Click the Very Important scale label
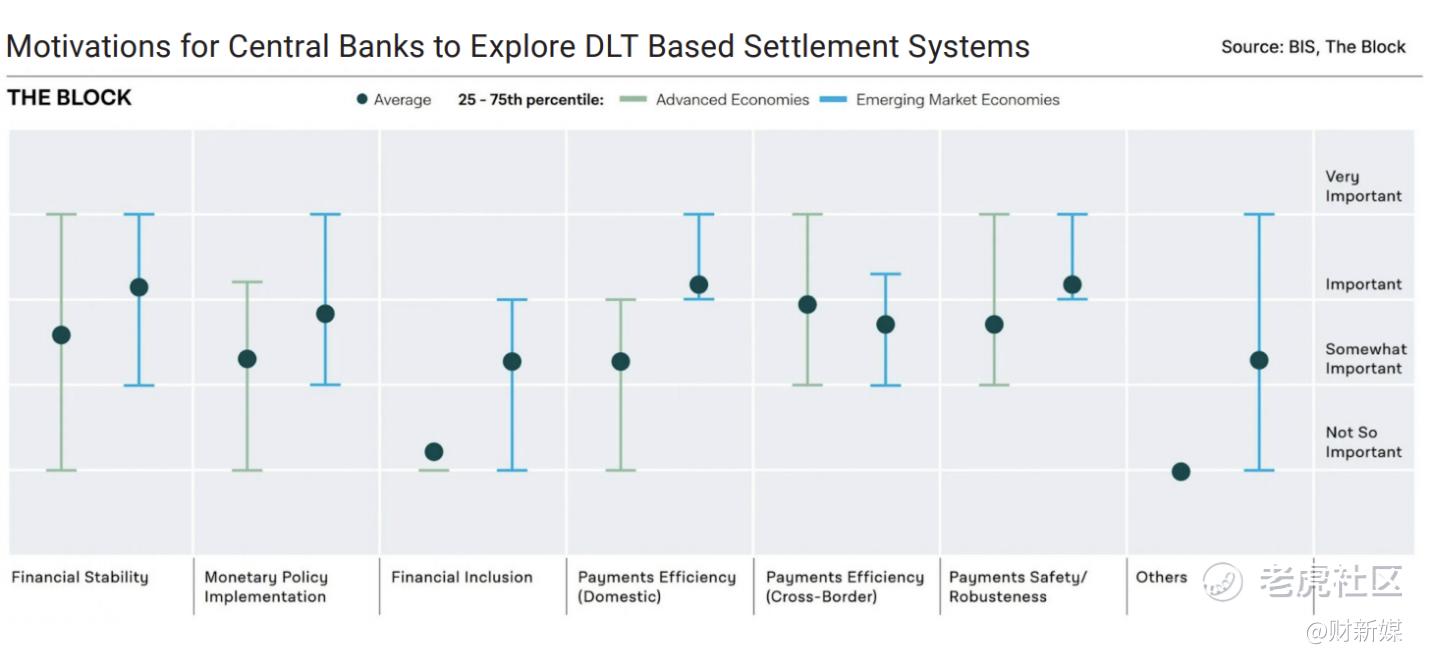This screenshot has width=1430, height=663. [1364, 186]
